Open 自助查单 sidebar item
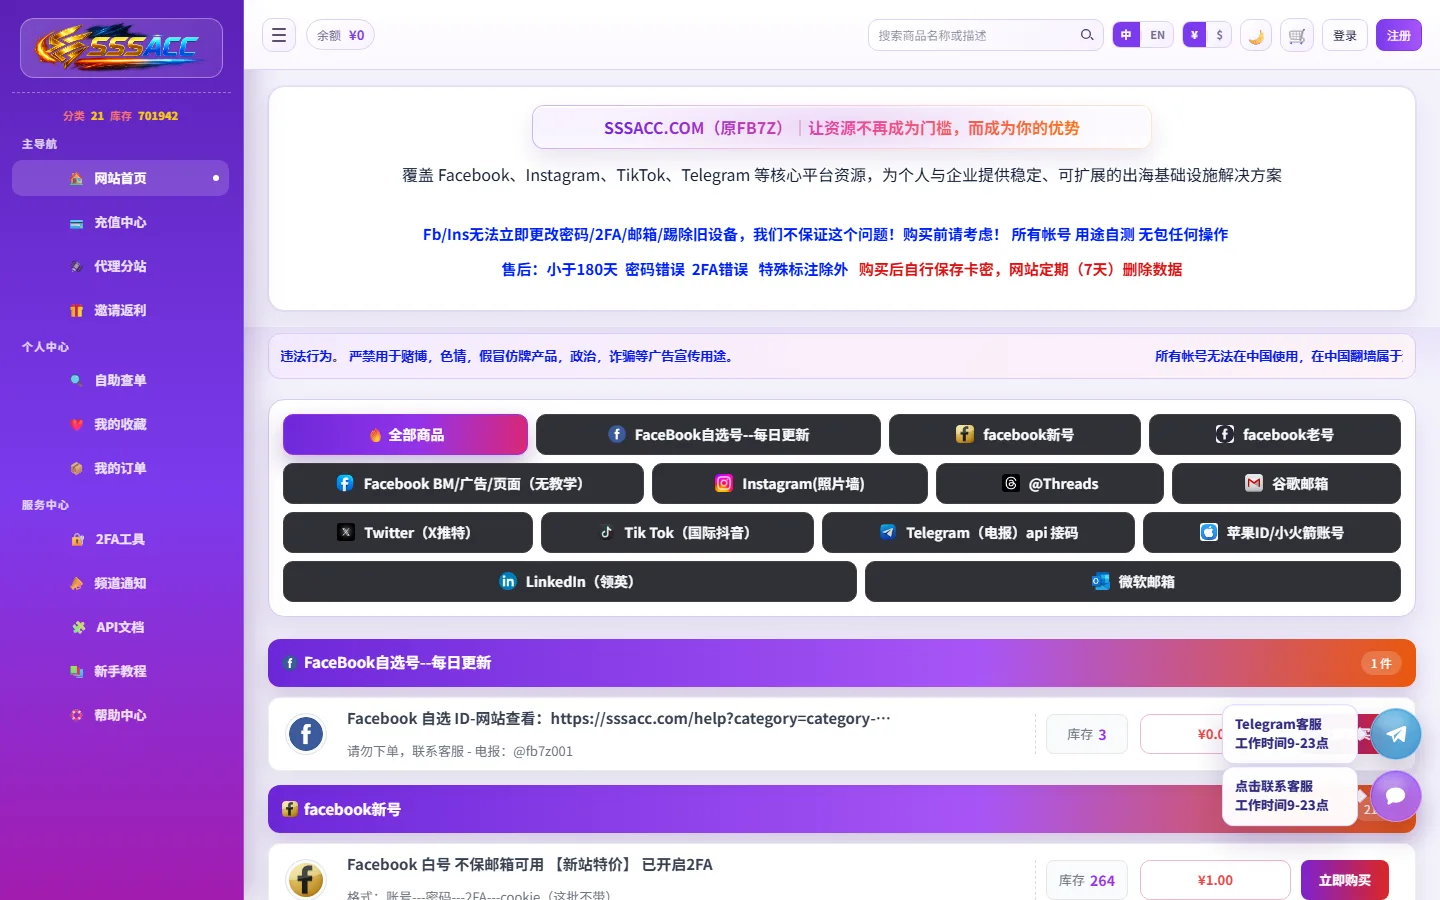The width and height of the screenshot is (1440, 900). (120, 380)
